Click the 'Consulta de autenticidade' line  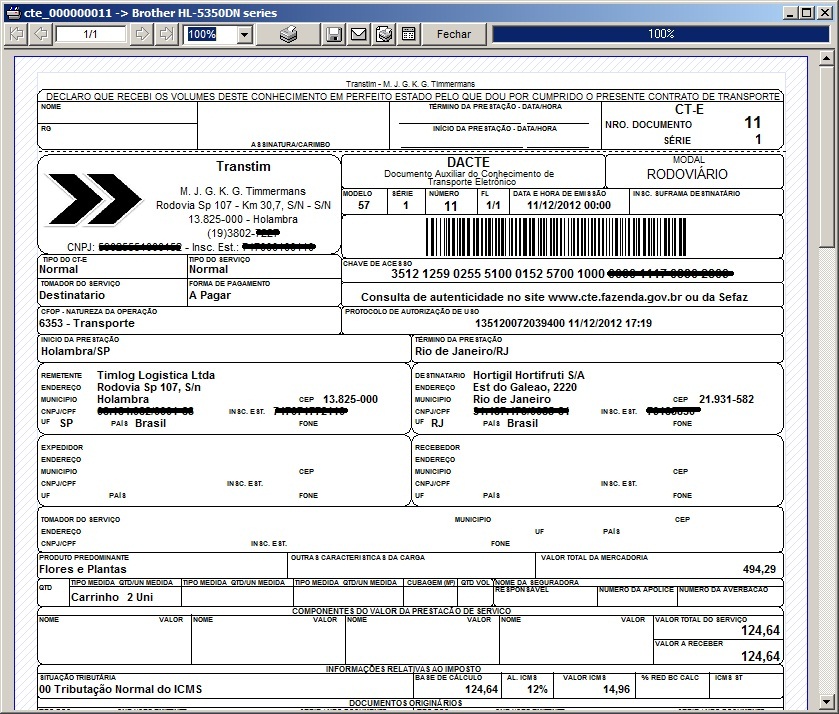point(554,297)
